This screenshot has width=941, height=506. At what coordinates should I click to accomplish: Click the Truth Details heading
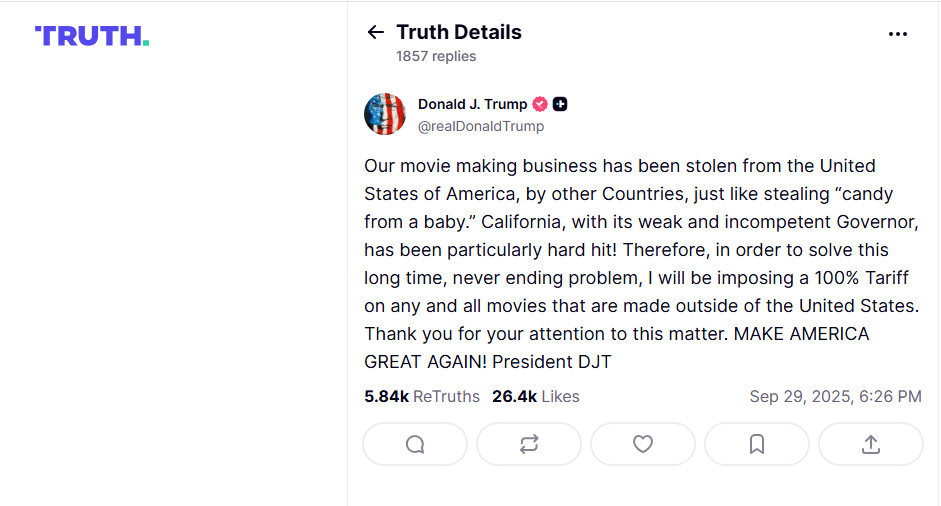coord(459,32)
